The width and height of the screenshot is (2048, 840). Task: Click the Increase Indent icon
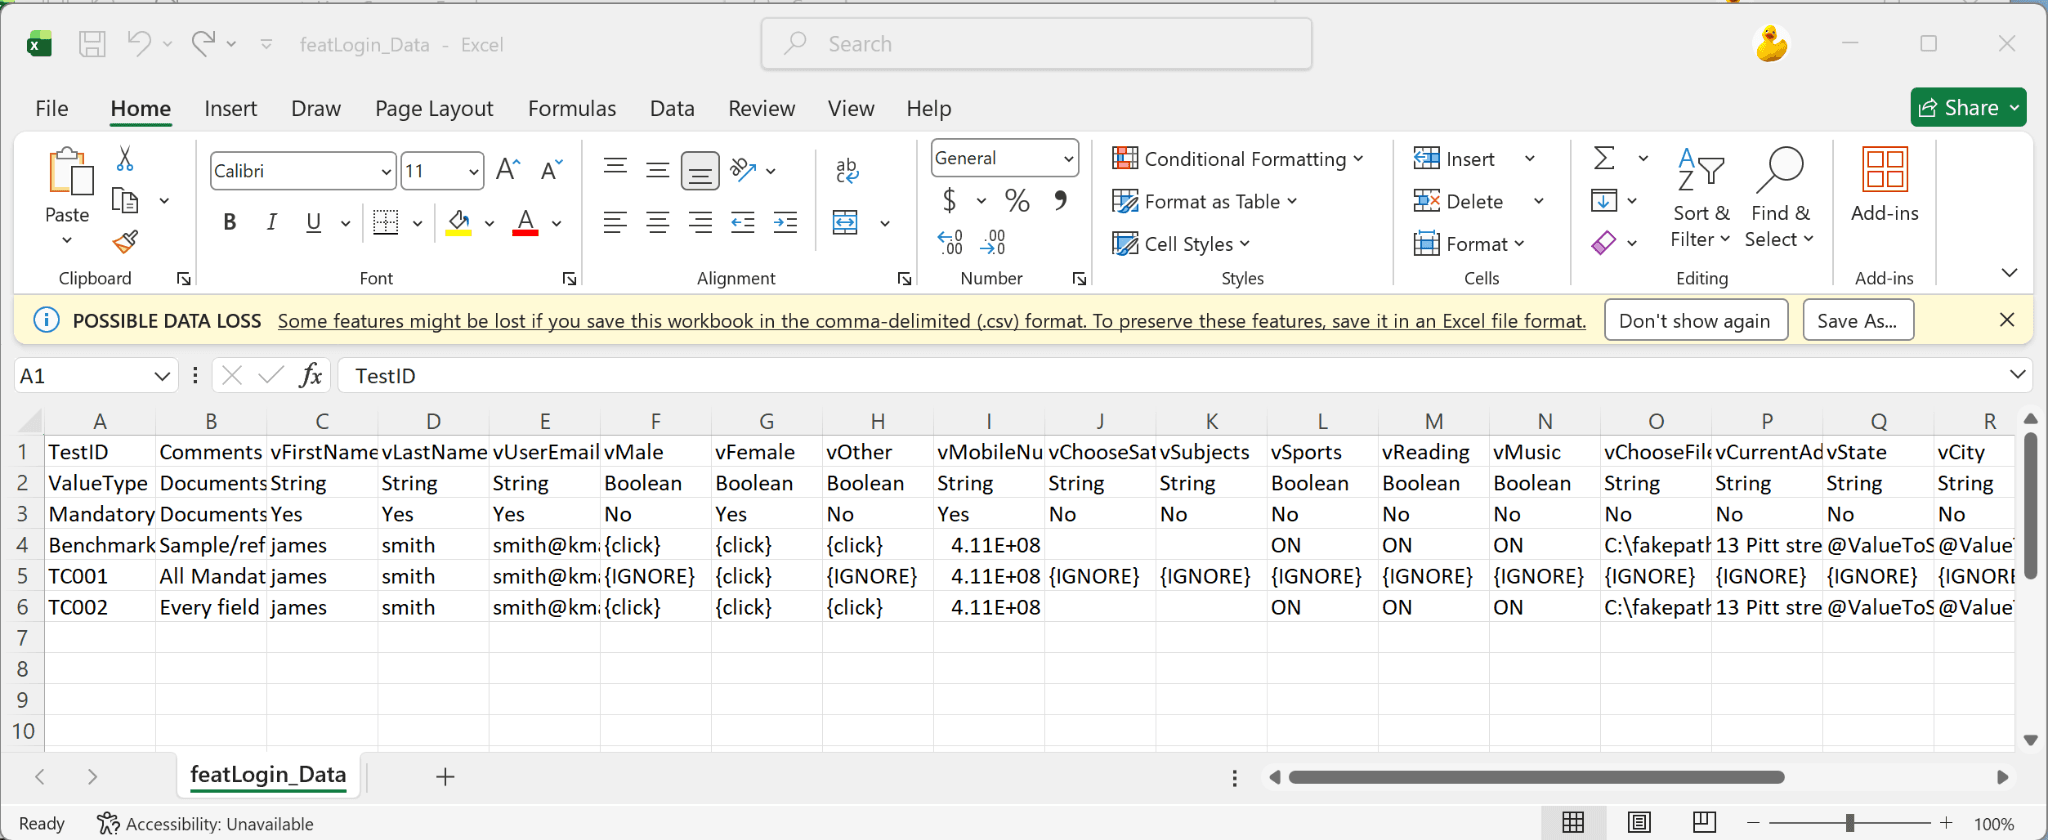click(x=786, y=223)
